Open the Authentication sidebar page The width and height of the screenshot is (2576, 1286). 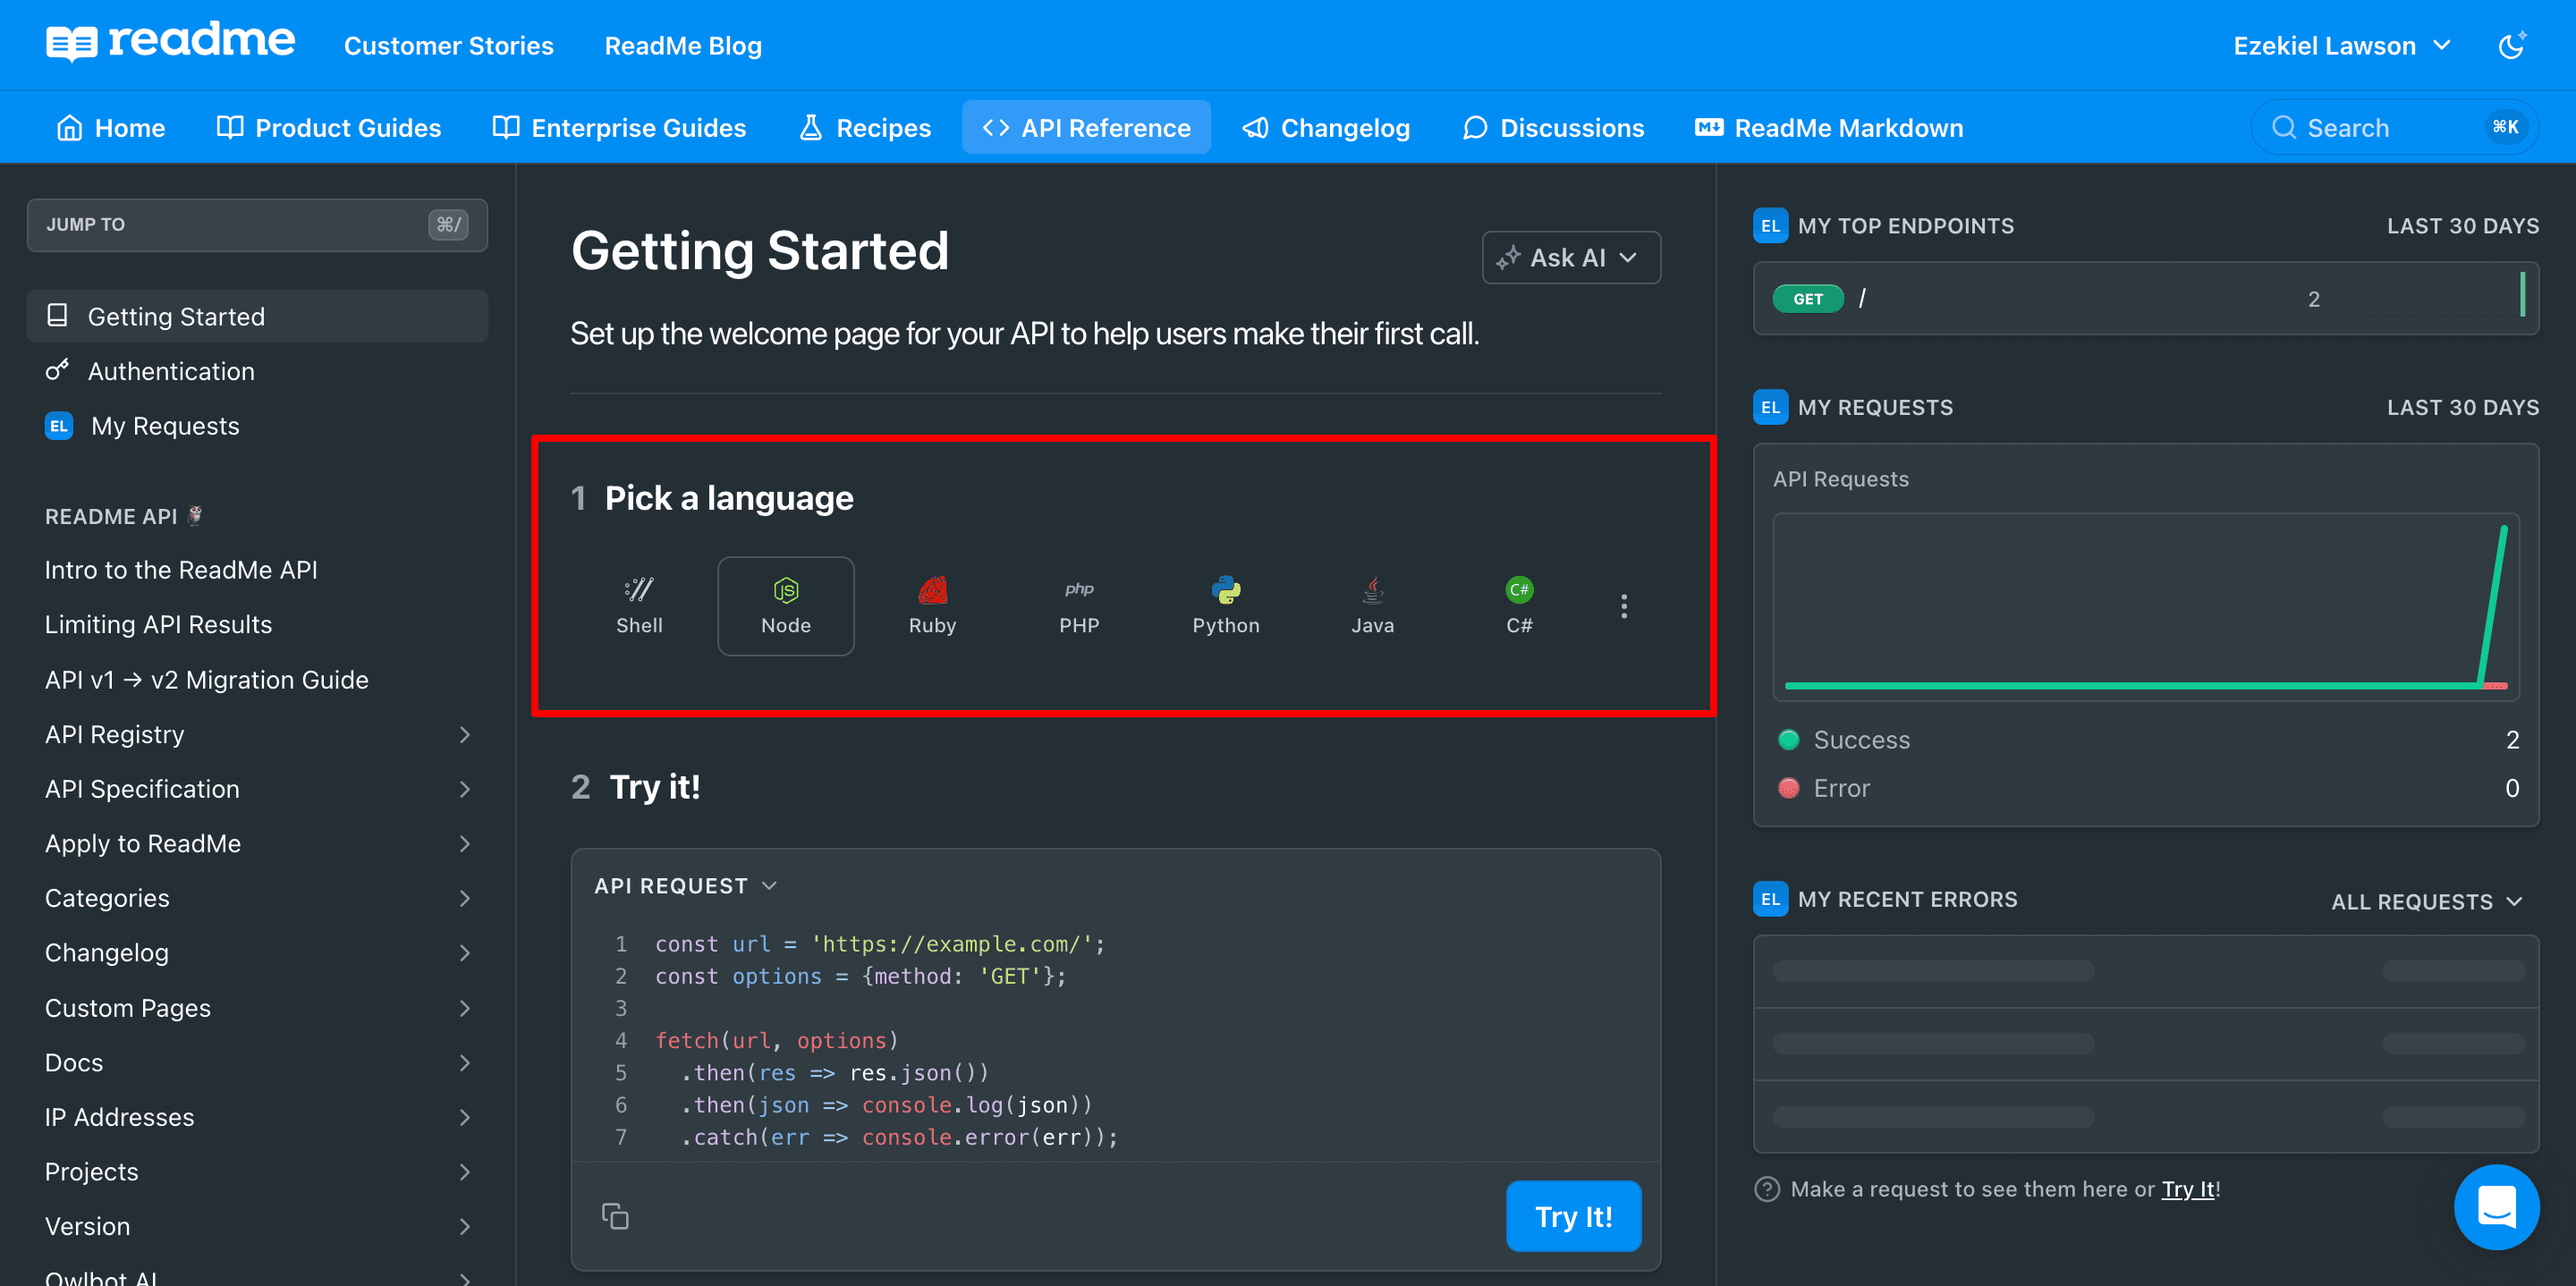(171, 371)
